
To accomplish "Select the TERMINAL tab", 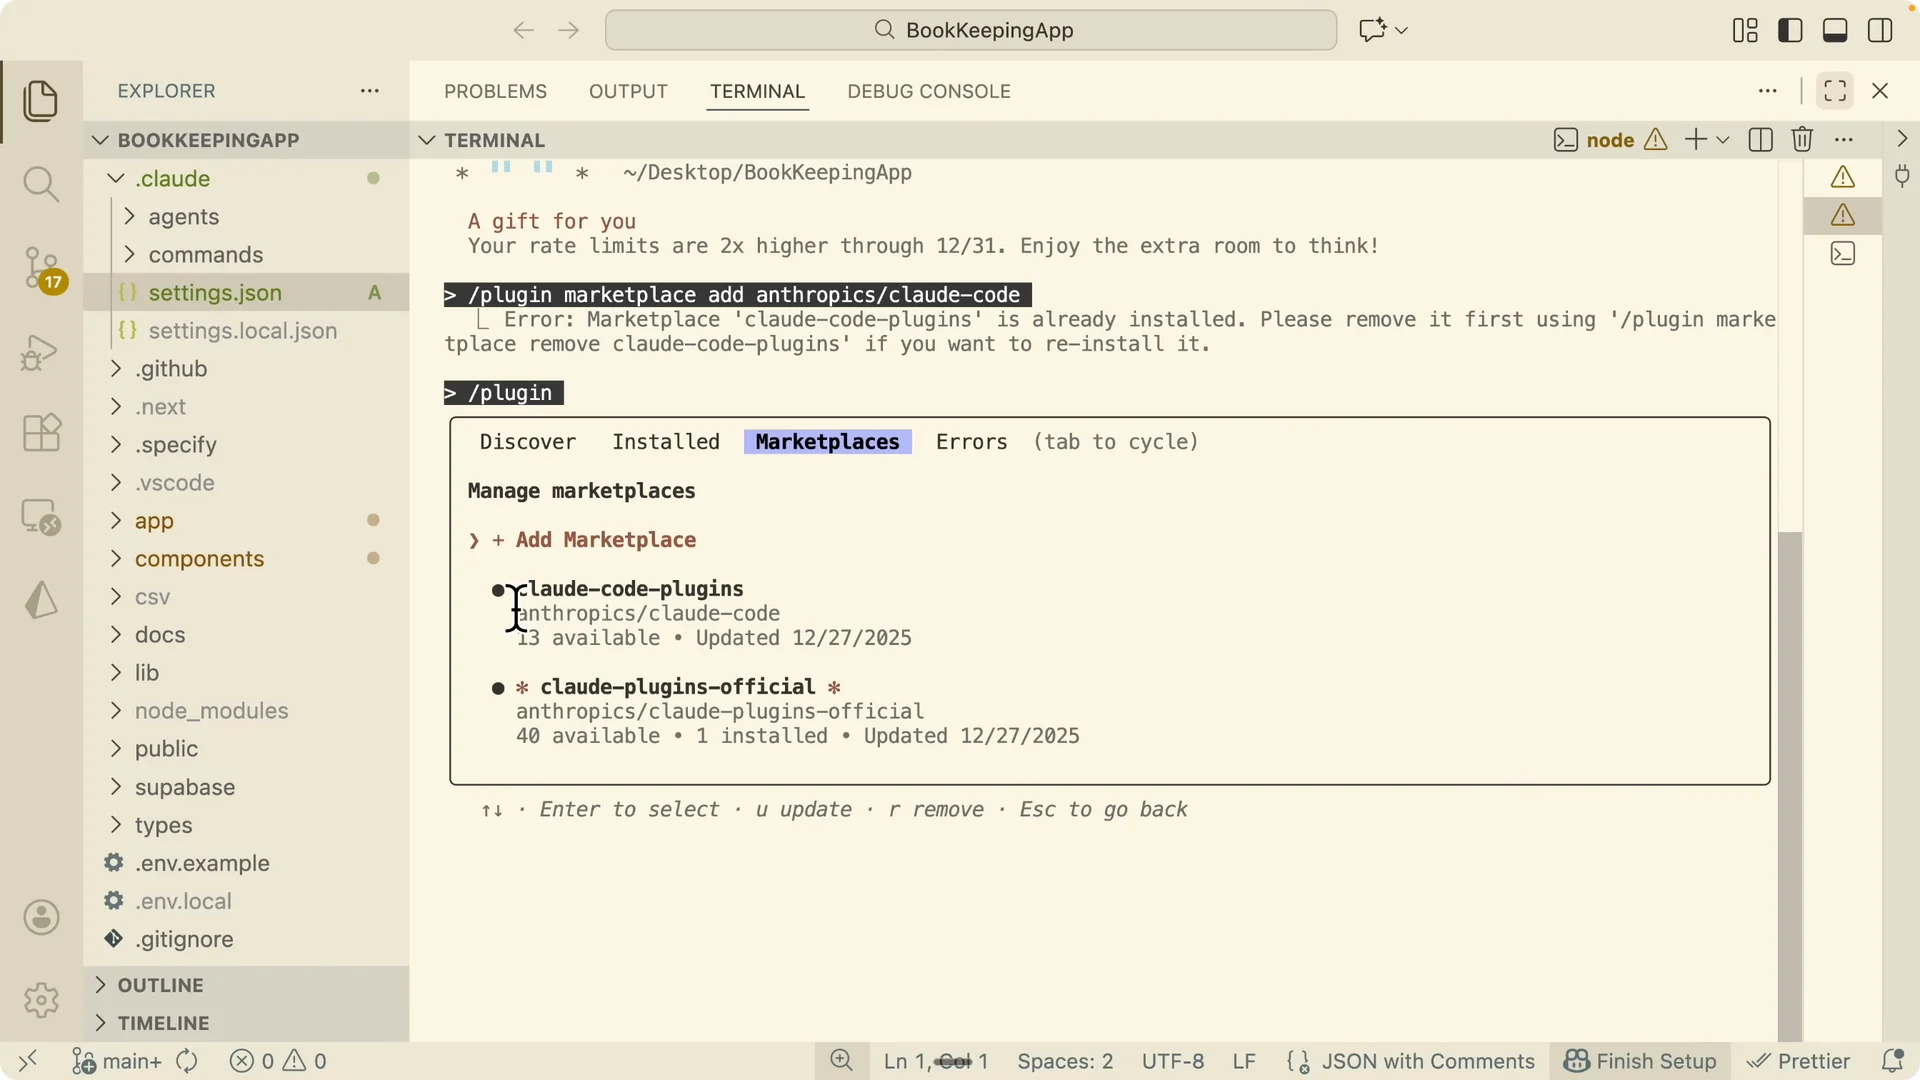I will pos(757,91).
